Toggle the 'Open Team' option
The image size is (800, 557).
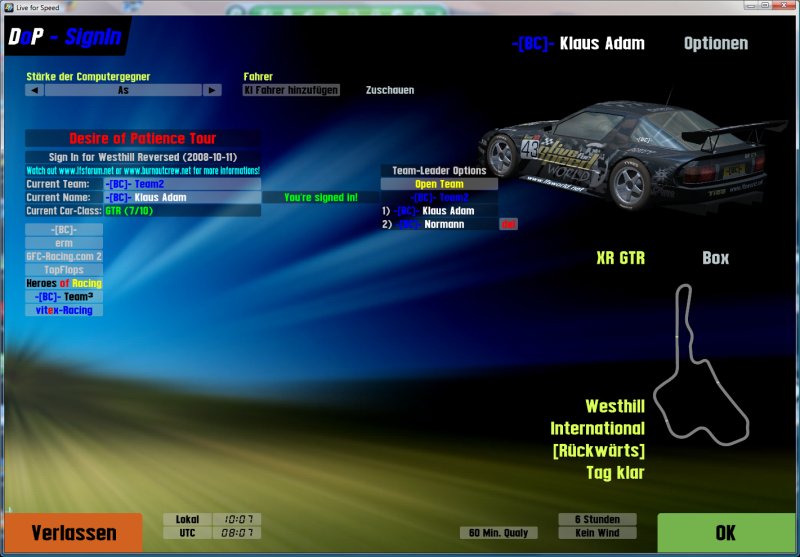pos(439,184)
